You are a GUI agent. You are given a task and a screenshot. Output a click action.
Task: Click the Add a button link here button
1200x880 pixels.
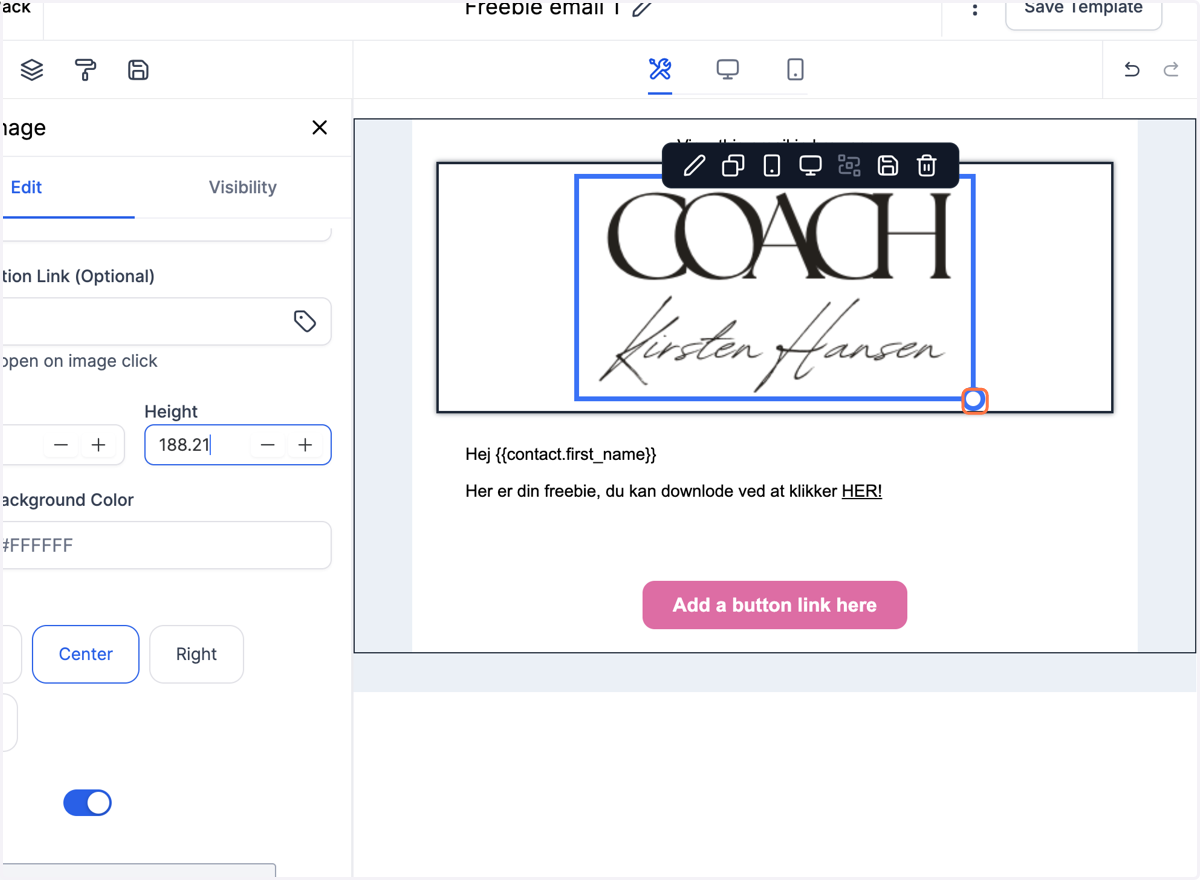775,605
